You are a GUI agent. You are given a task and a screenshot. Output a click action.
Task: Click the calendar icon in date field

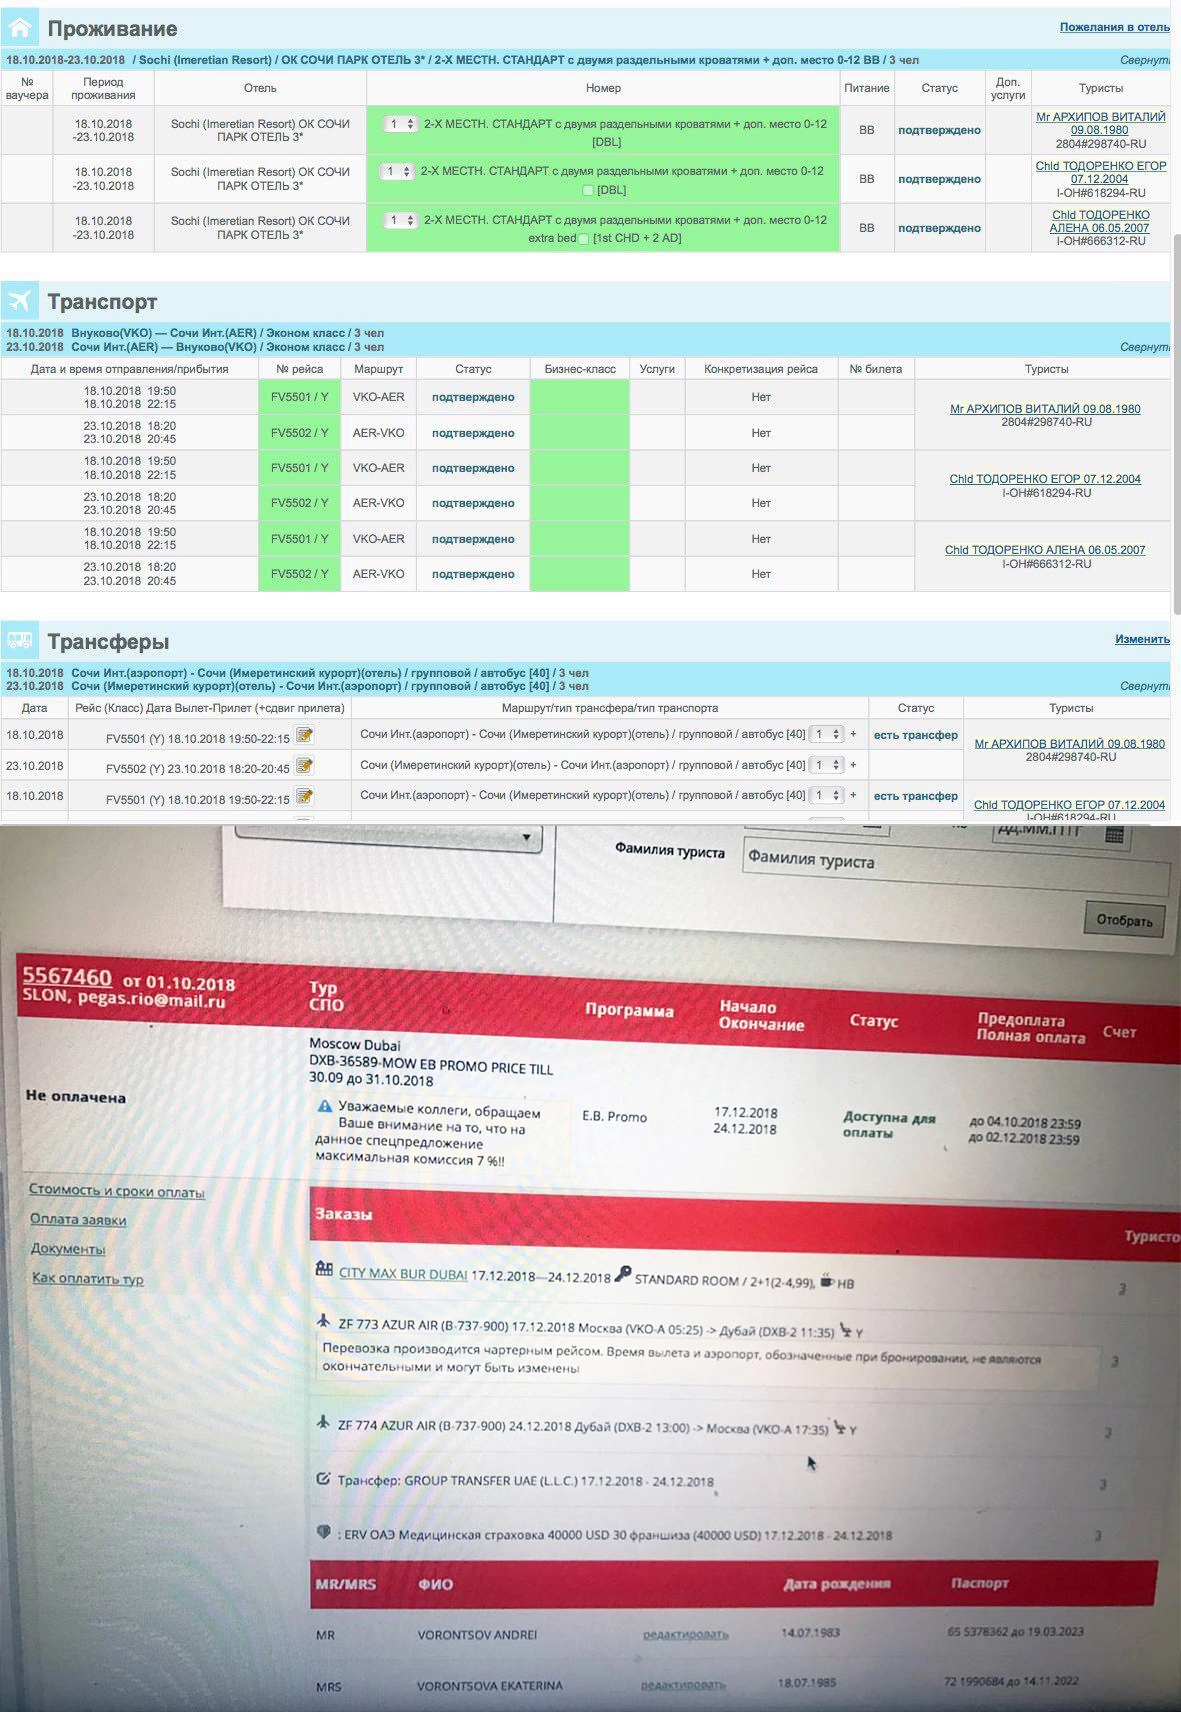pos(1114,833)
